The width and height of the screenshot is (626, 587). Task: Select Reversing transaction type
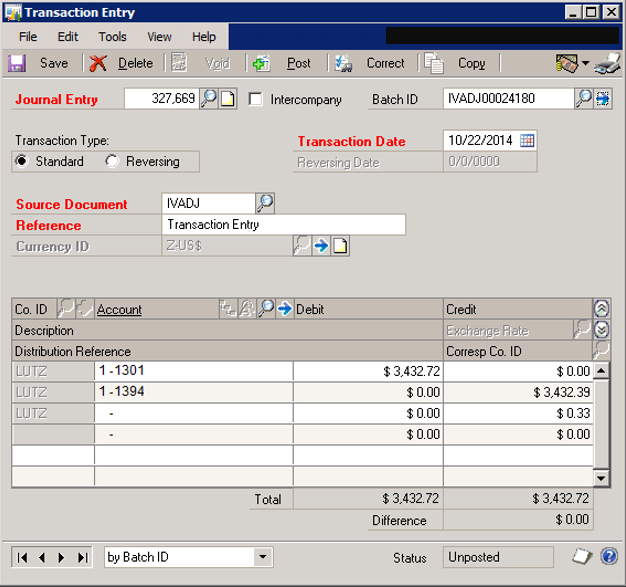point(112,161)
